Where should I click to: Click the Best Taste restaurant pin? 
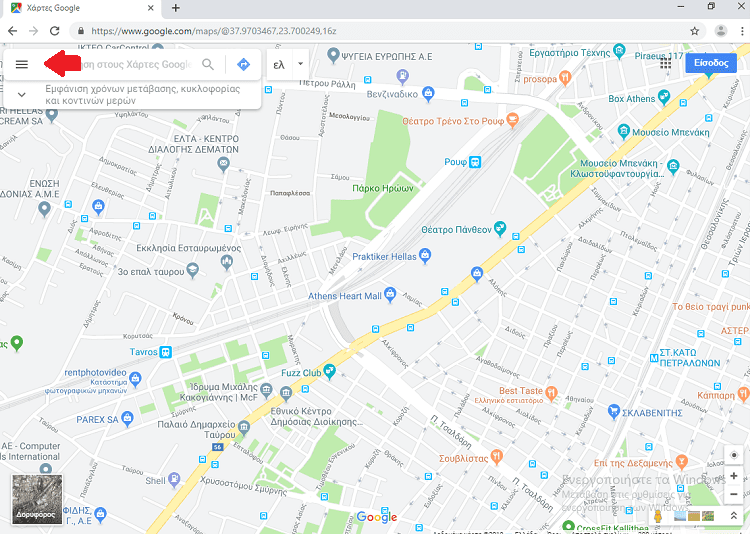point(551,393)
